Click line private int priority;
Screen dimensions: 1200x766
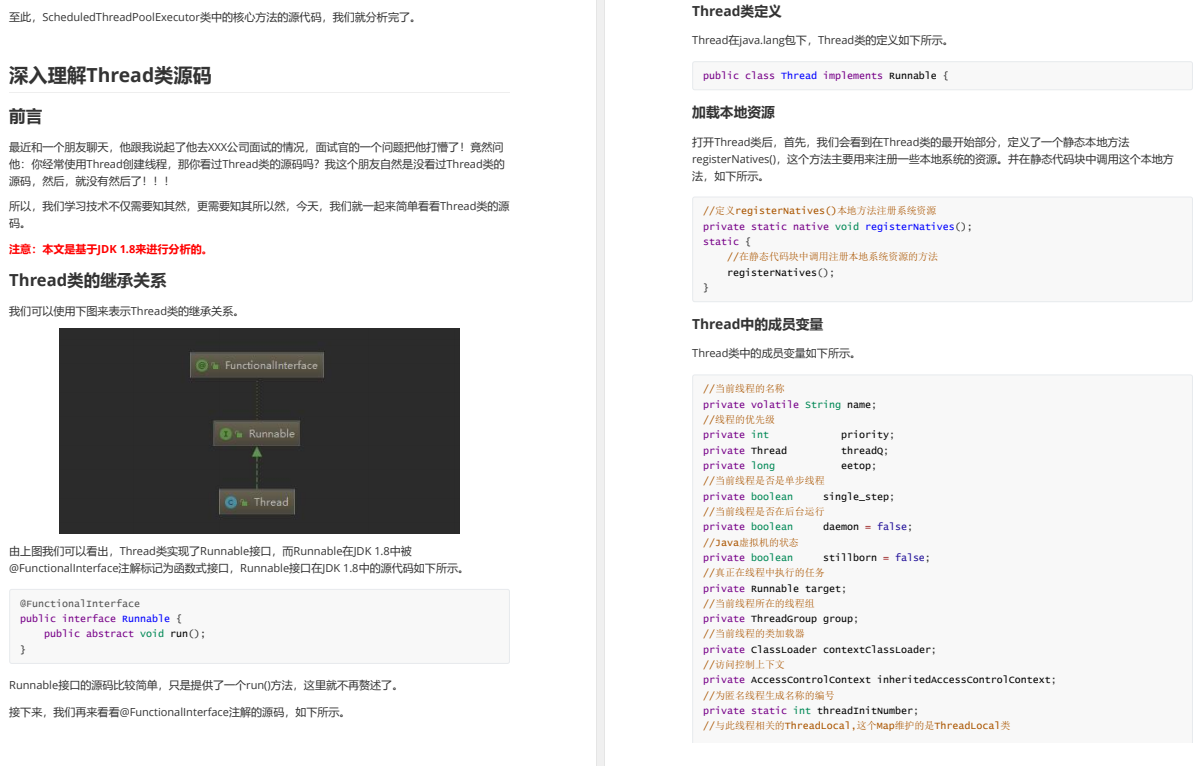(798, 434)
